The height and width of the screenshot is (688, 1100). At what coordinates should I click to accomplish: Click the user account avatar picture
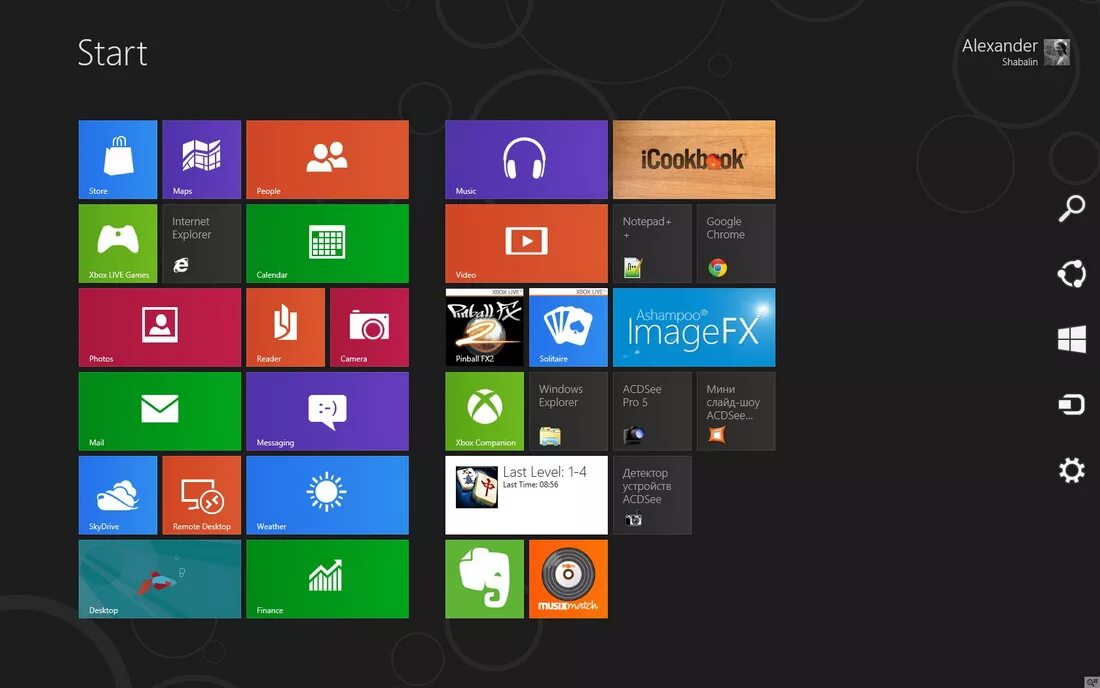pos(1057,52)
